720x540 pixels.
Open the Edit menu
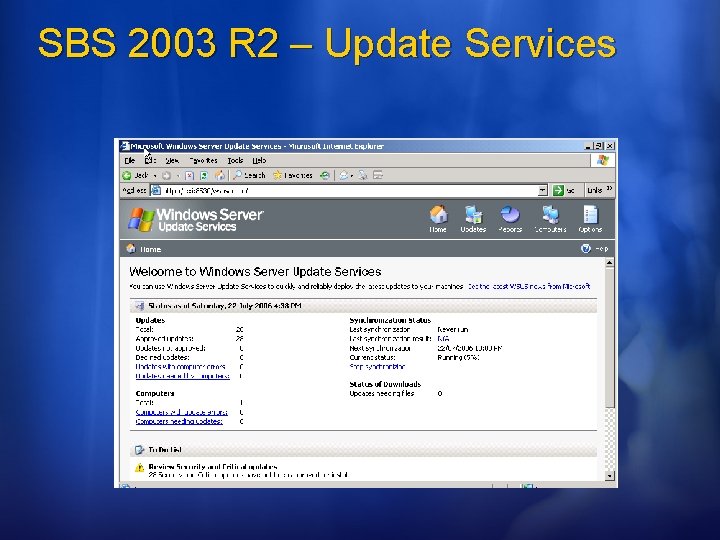click(x=151, y=160)
